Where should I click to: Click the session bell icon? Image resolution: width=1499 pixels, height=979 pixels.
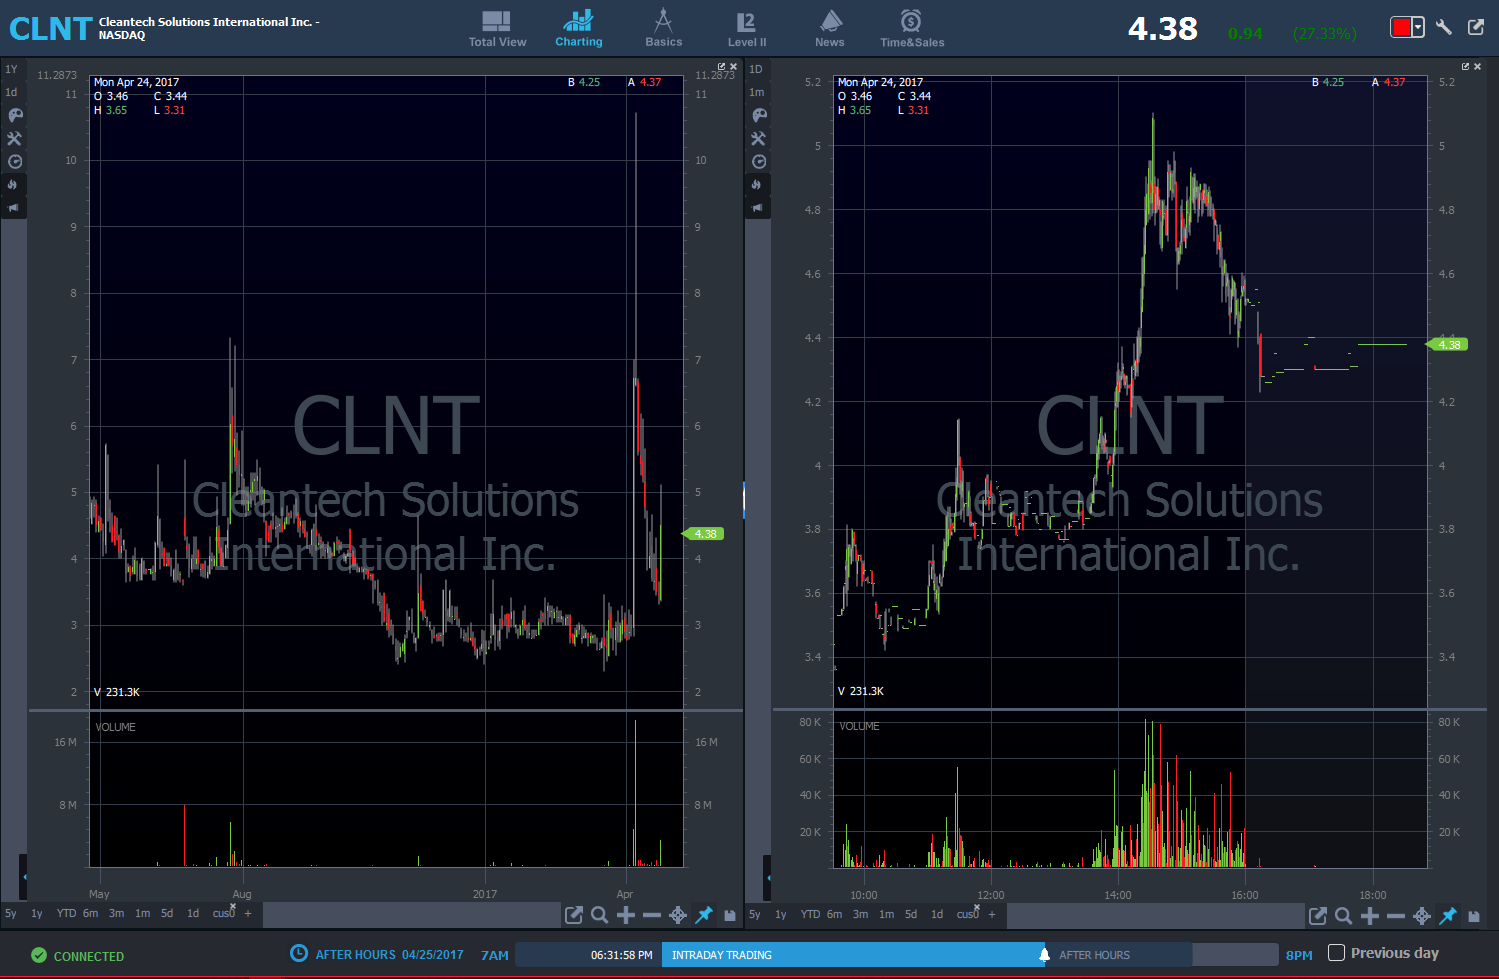[1044, 955]
